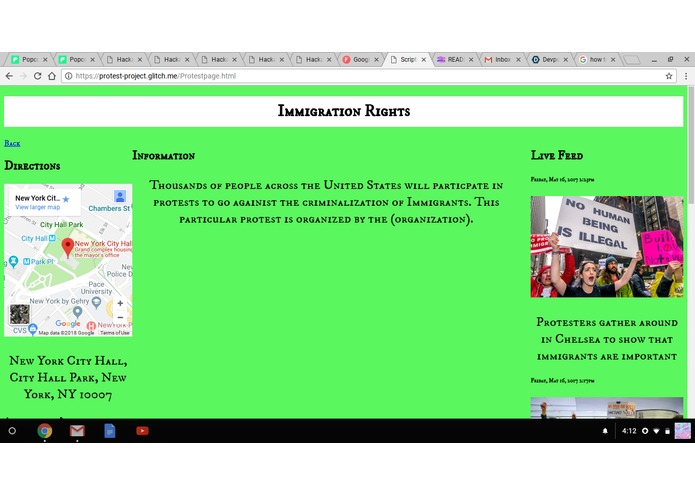
Task: Open the Chrome OS launcher circle
Action: 12,431
